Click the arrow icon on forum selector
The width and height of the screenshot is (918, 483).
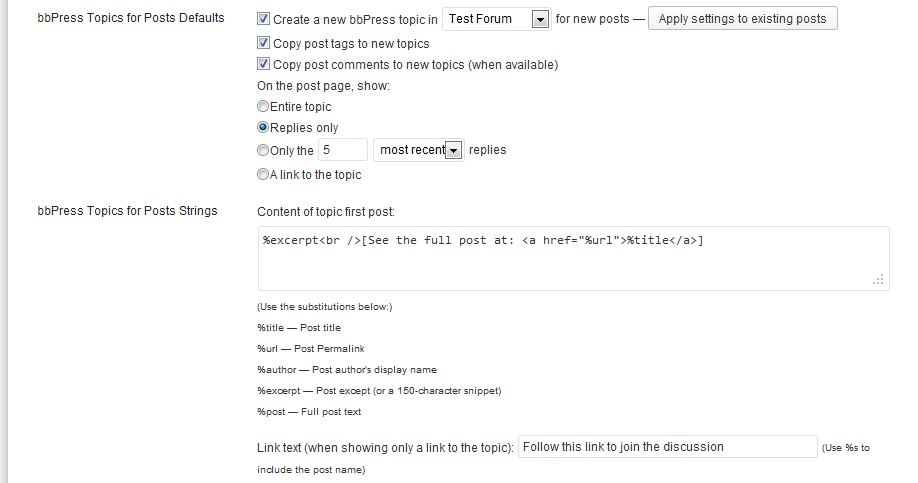click(x=540, y=19)
